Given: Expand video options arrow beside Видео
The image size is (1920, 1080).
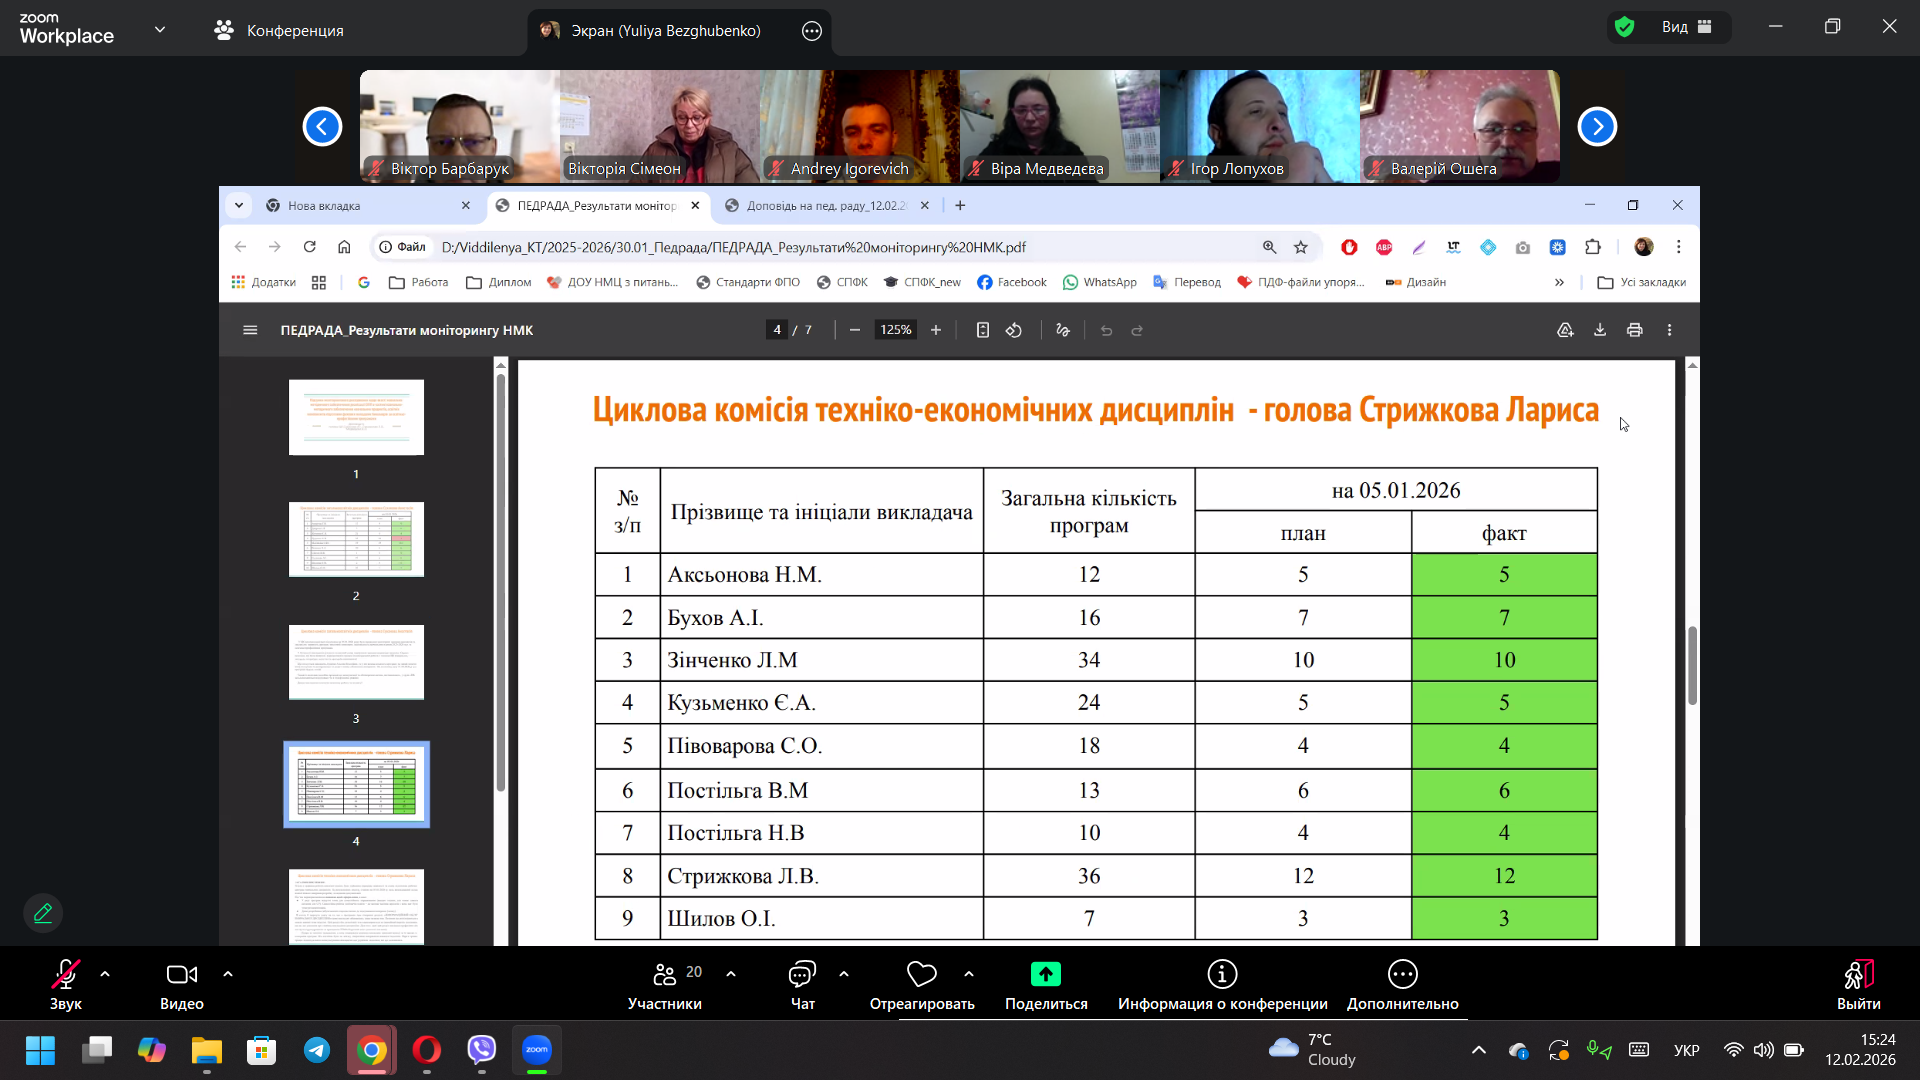Looking at the screenshot, I should (x=228, y=974).
